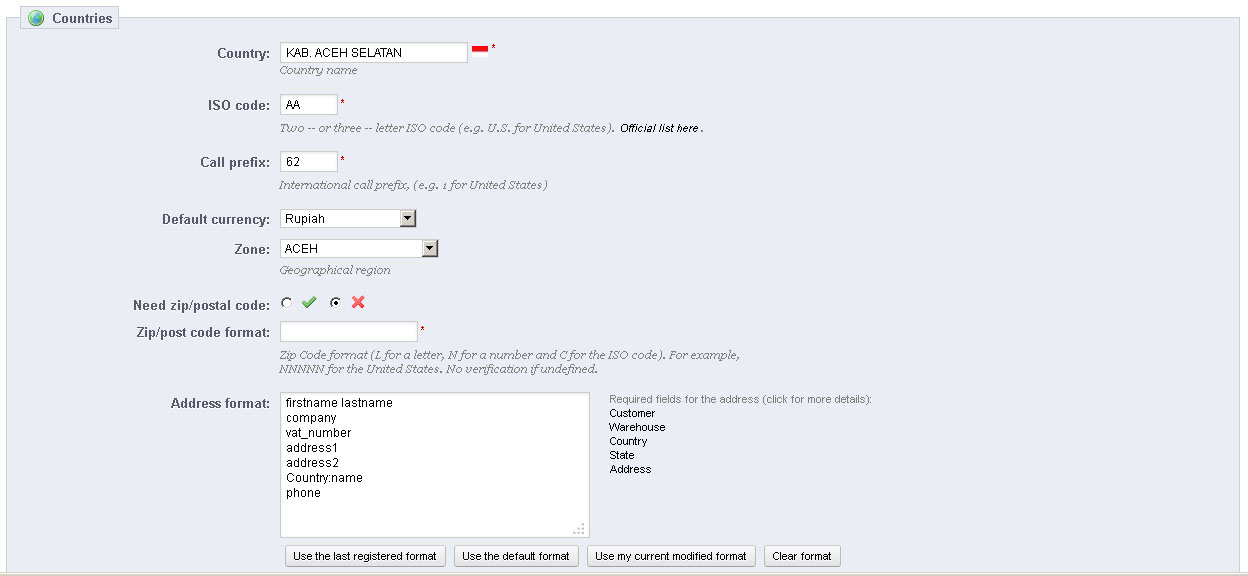
Task: Click 'vat_number' line in address format
Action: point(318,433)
